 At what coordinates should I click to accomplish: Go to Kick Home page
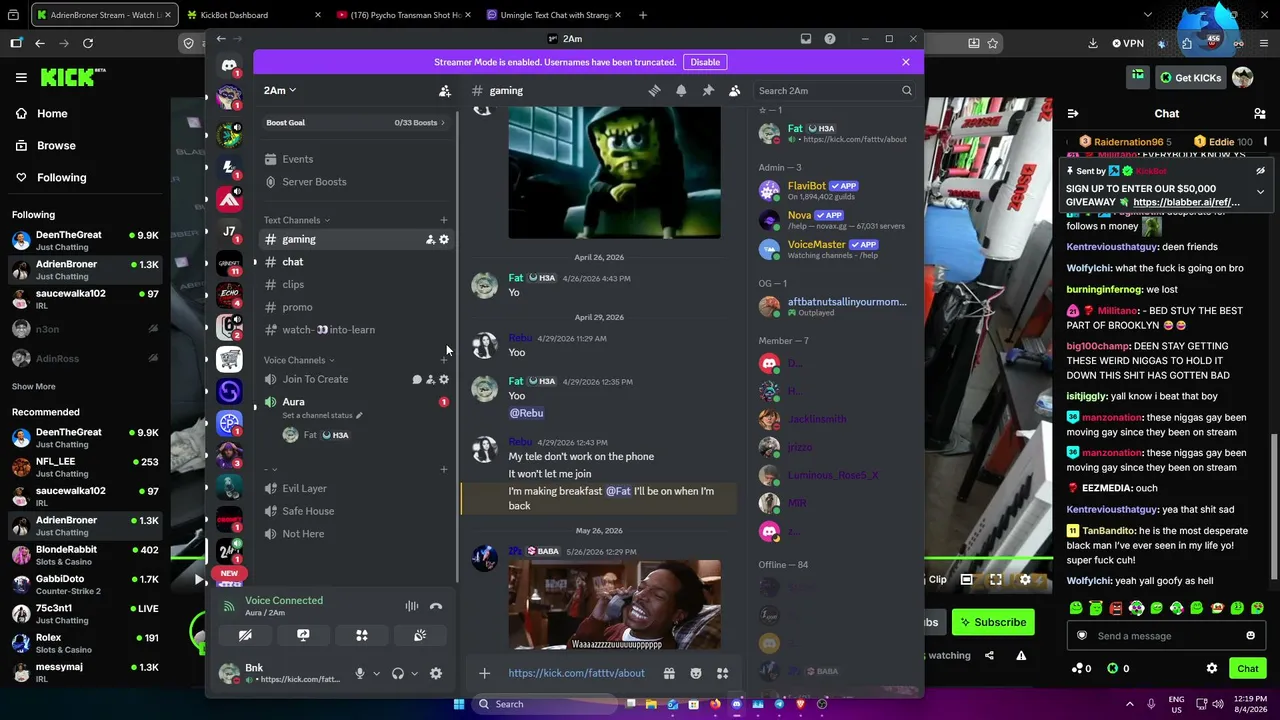[x=42, y=114]
